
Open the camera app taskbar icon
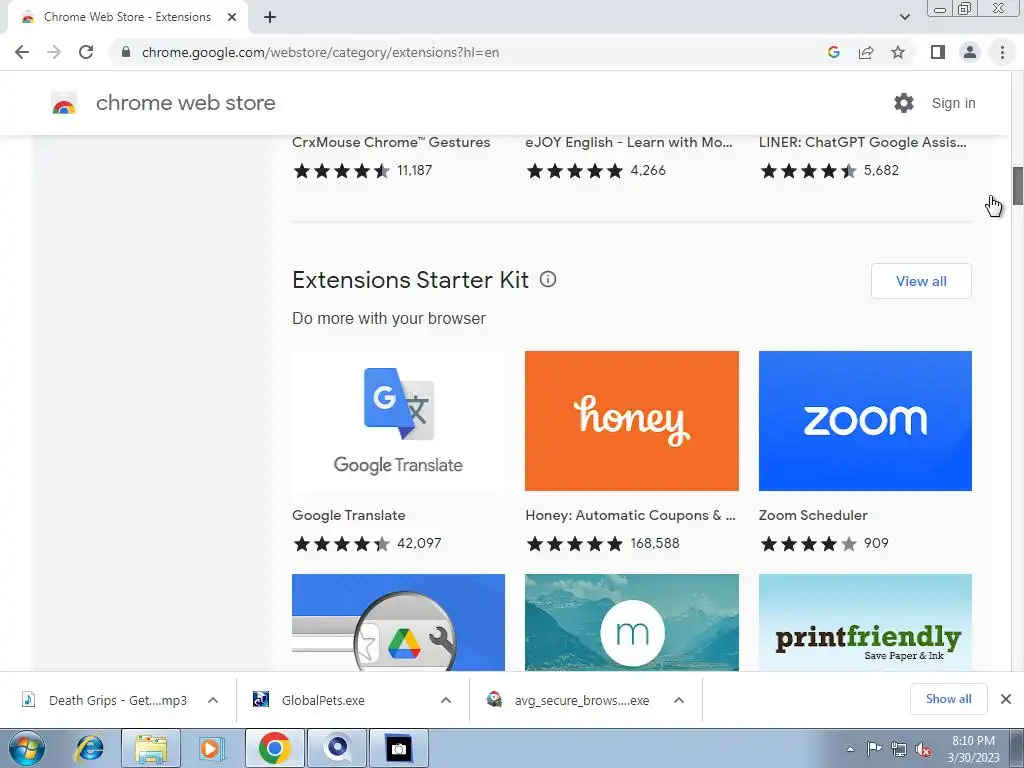399,748
